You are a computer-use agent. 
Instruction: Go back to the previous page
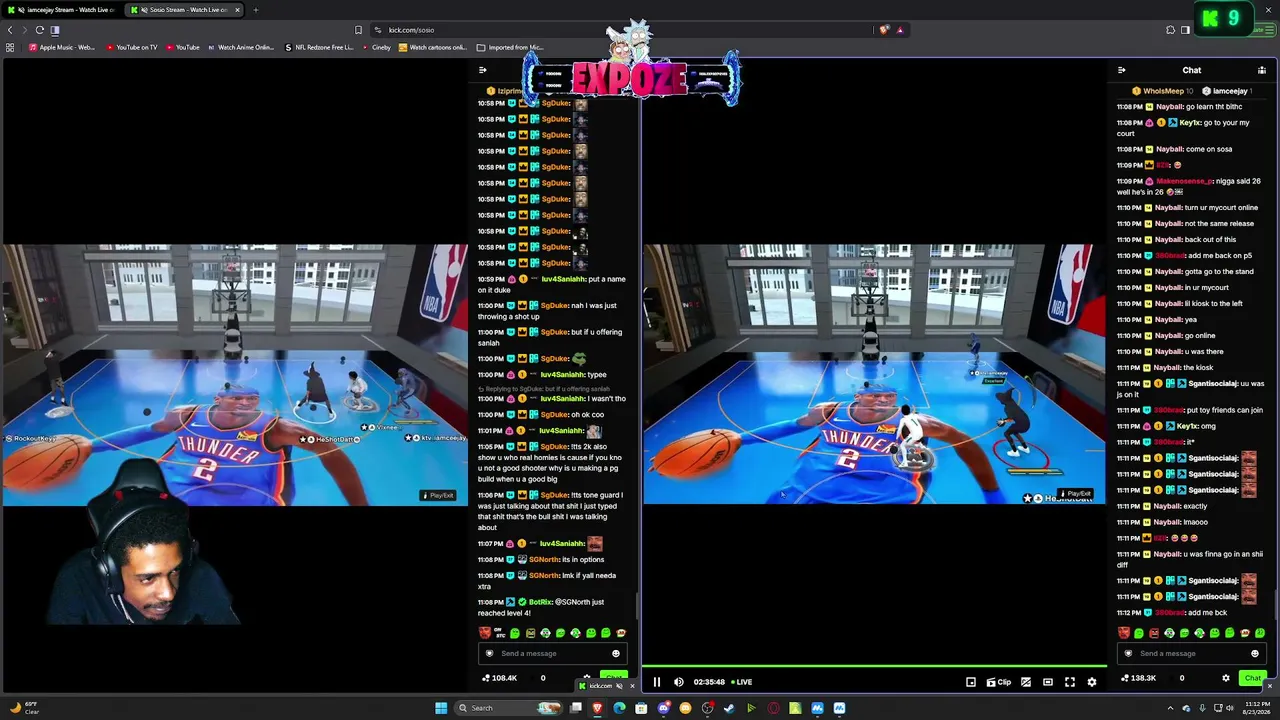[10, 30]
